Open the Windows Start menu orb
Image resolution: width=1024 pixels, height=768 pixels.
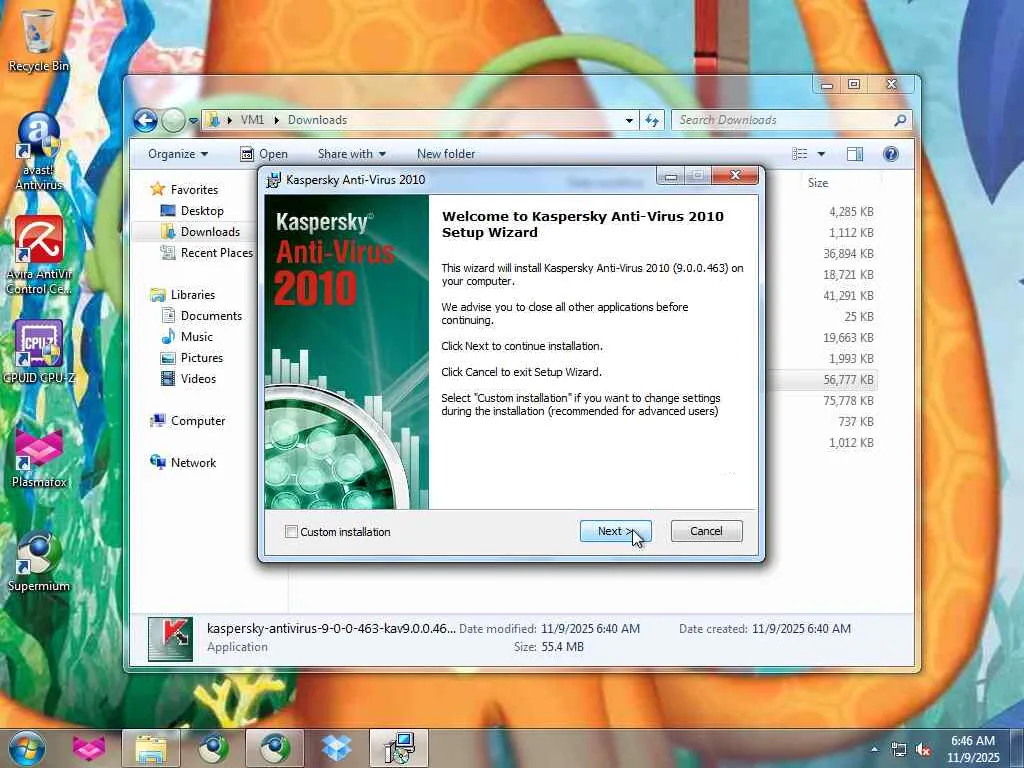click(x=27, y=748)
